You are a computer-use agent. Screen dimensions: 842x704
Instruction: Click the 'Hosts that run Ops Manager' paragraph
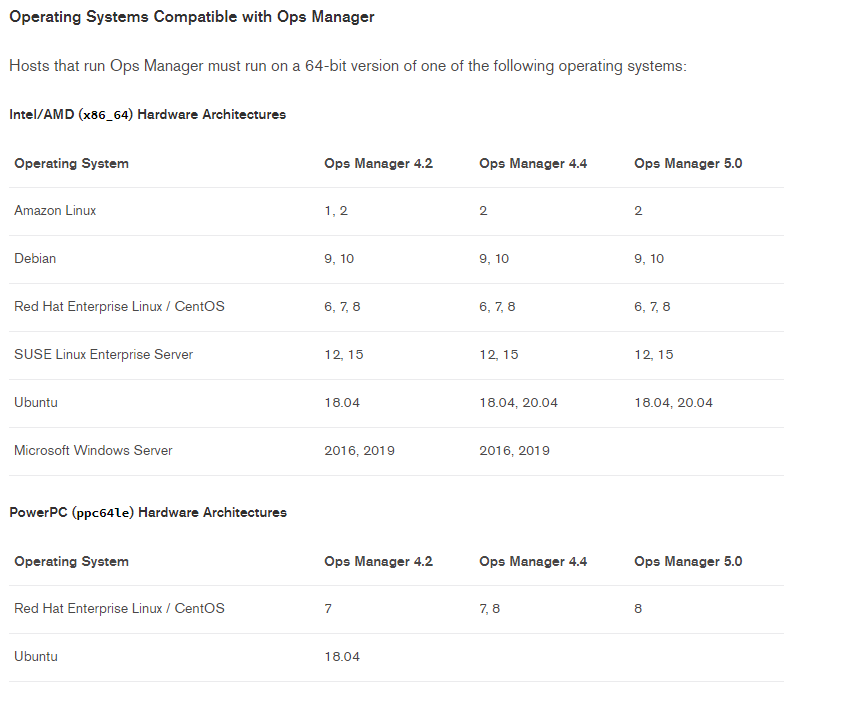click(347, 66)
